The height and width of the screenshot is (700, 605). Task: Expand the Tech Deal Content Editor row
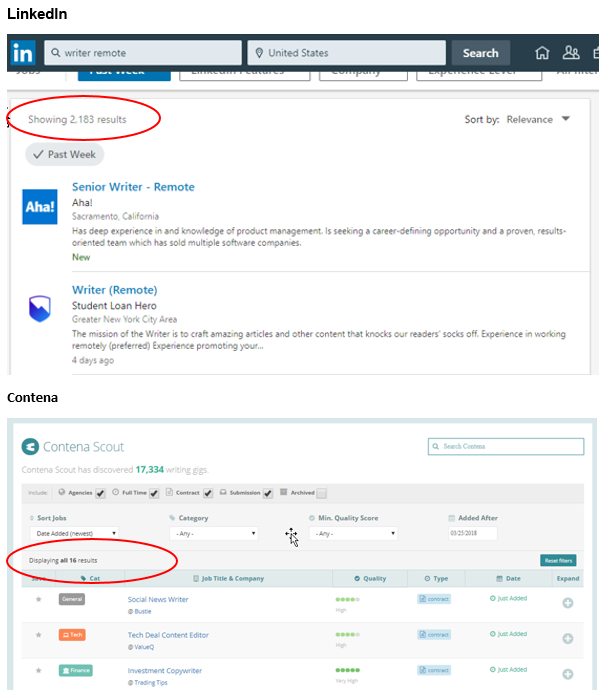tap(567, 638)
